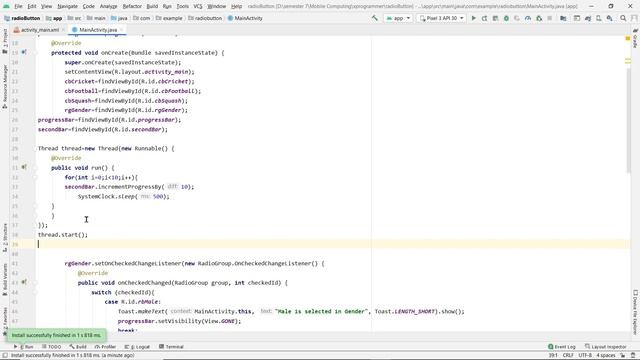Screen dimensions: 640x360
Task: Click the Apply Changes and Restart icon
Action: [484, 18]
